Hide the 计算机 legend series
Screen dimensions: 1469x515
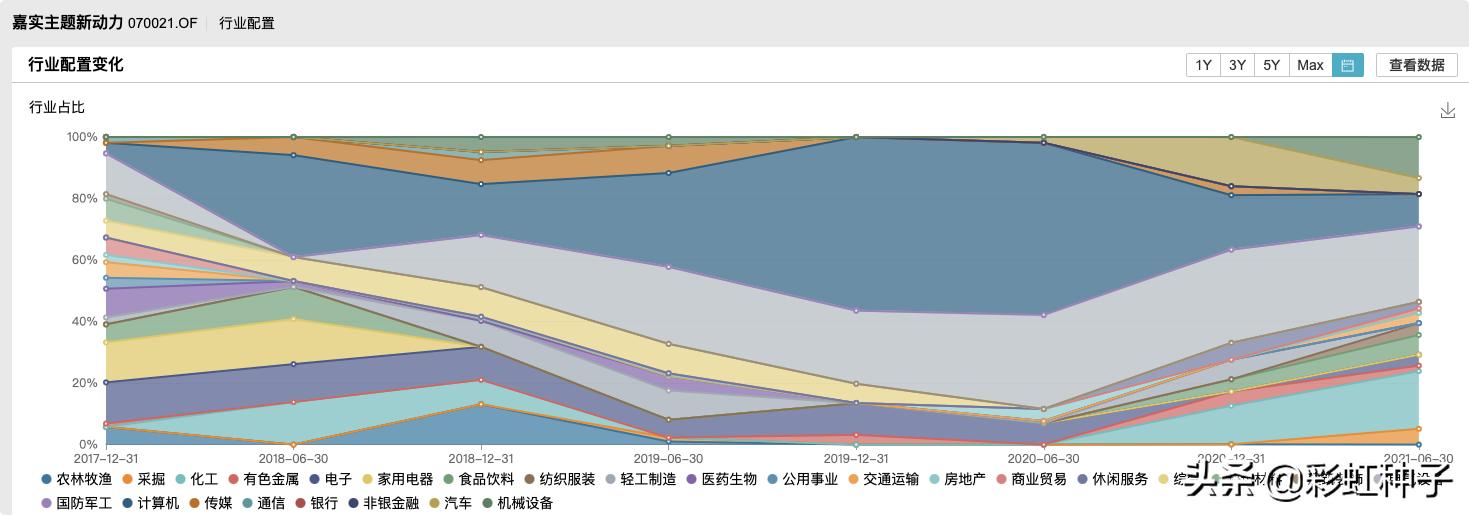(x=150, y=503)
